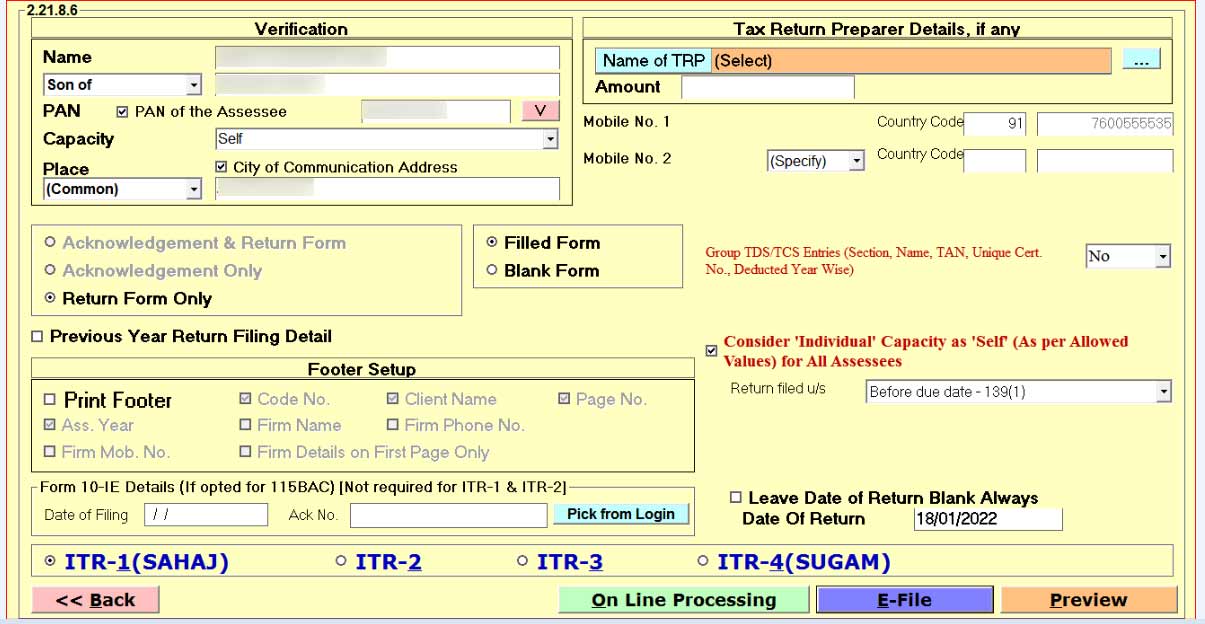
Task: Click the pink V button next to PAN
Action: pyautogui.click(x=540, y=111)
